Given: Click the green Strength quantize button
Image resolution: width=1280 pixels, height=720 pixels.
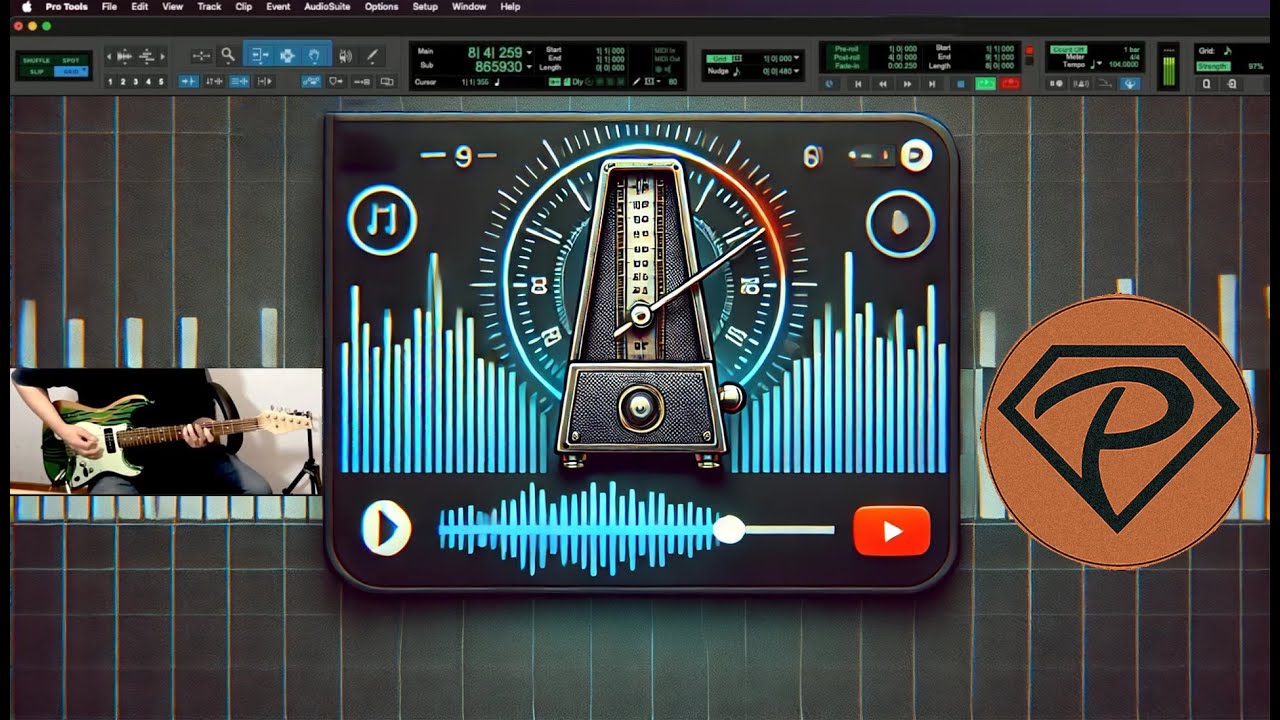Looking at the screenshot, I should point(1212,66).
